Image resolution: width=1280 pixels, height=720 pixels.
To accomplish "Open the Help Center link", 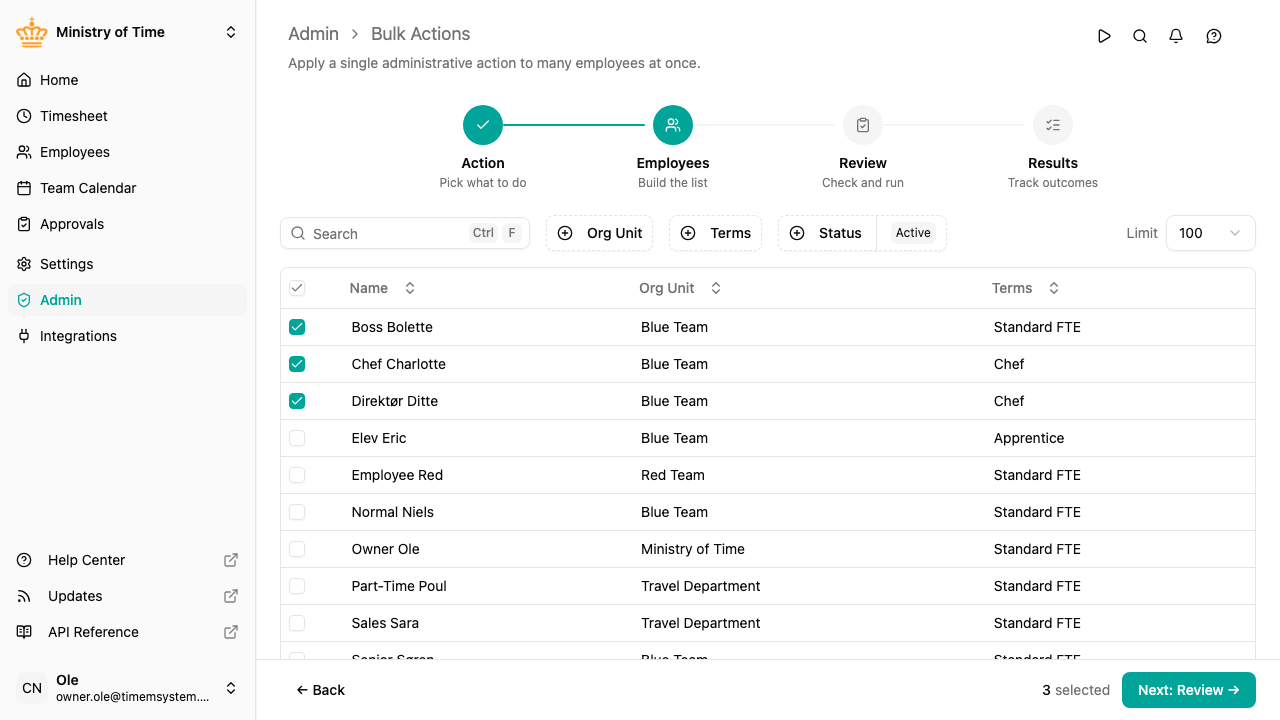I will point(127,560).
